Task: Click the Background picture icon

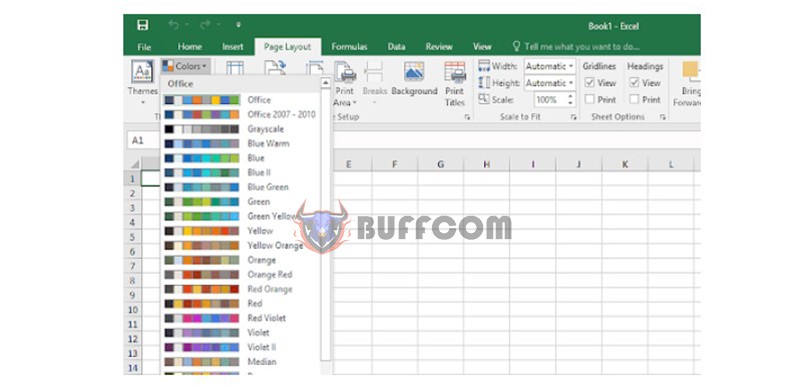Action: pos(414,71)
